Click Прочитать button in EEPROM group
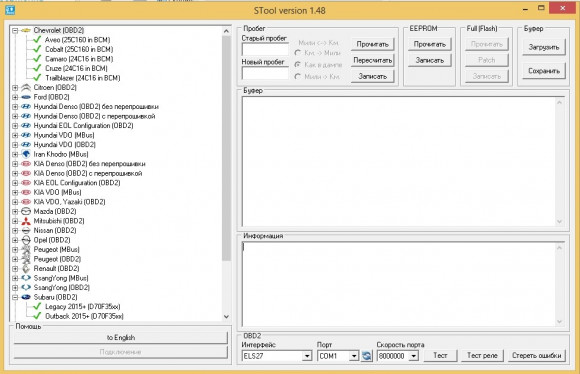The height and width of the screenshot is (374, 580). pos(429,44)
